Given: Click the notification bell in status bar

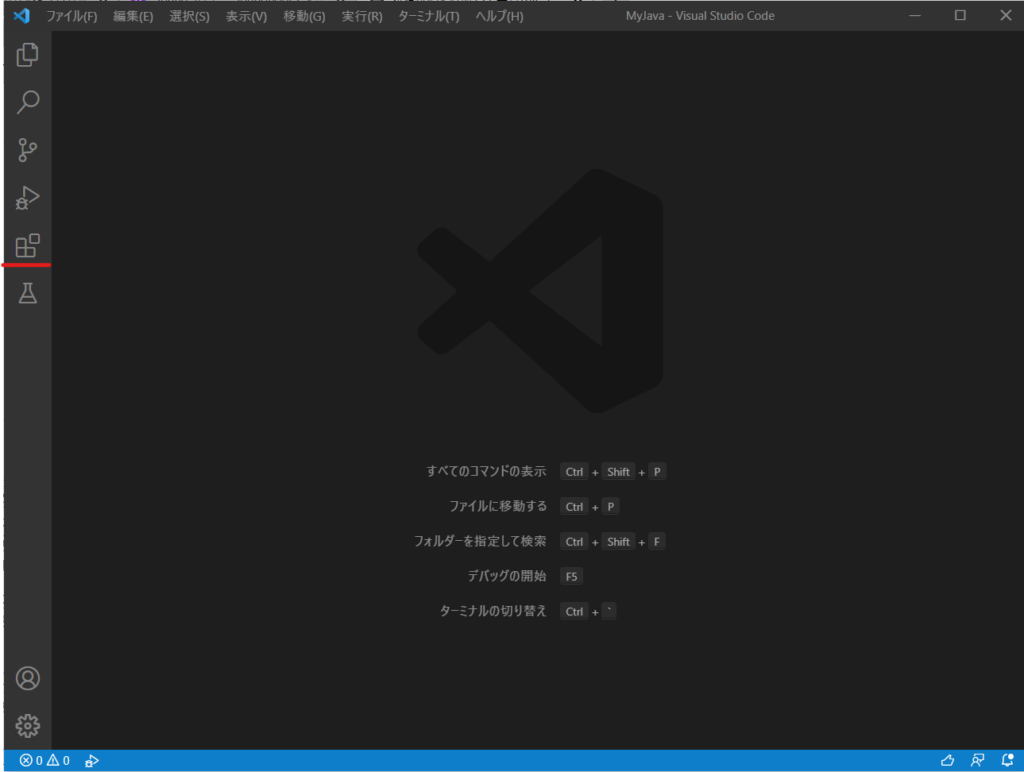Looking at the screenshot, I should click(x=1007, y=761).
